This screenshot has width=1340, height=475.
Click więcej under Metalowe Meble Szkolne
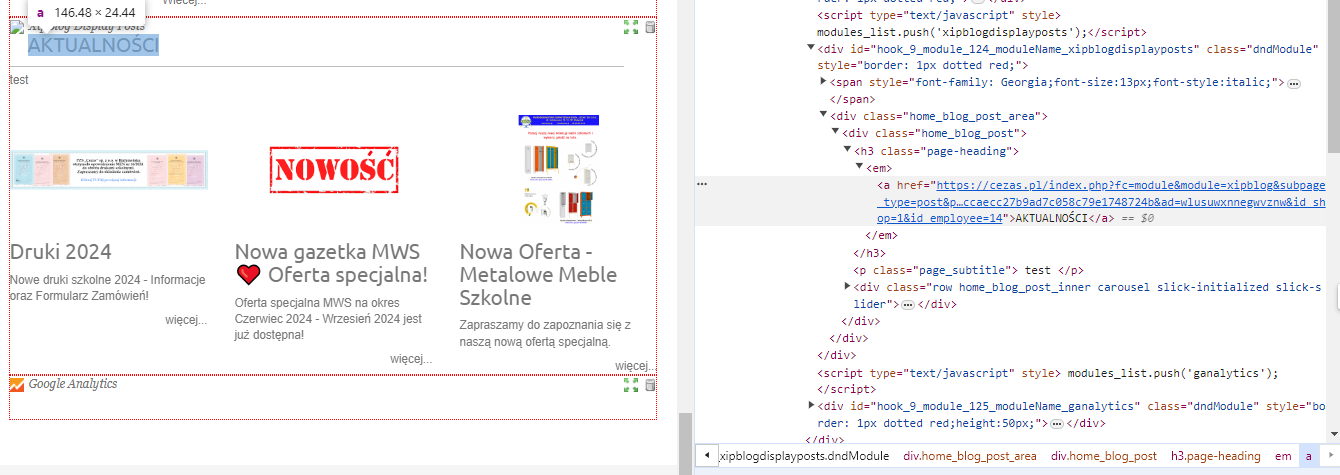pos(636,365)
